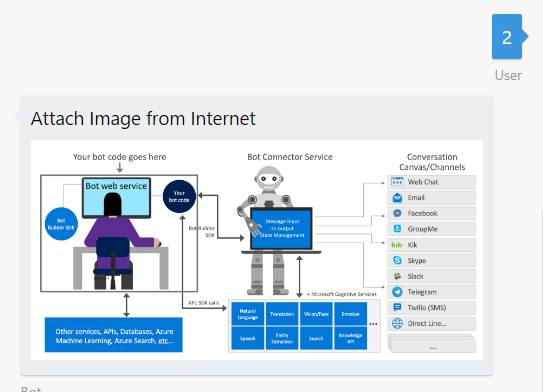Click the User label under the avatar
Viewport: 543px width, 392px height.
tap(508, 75)
